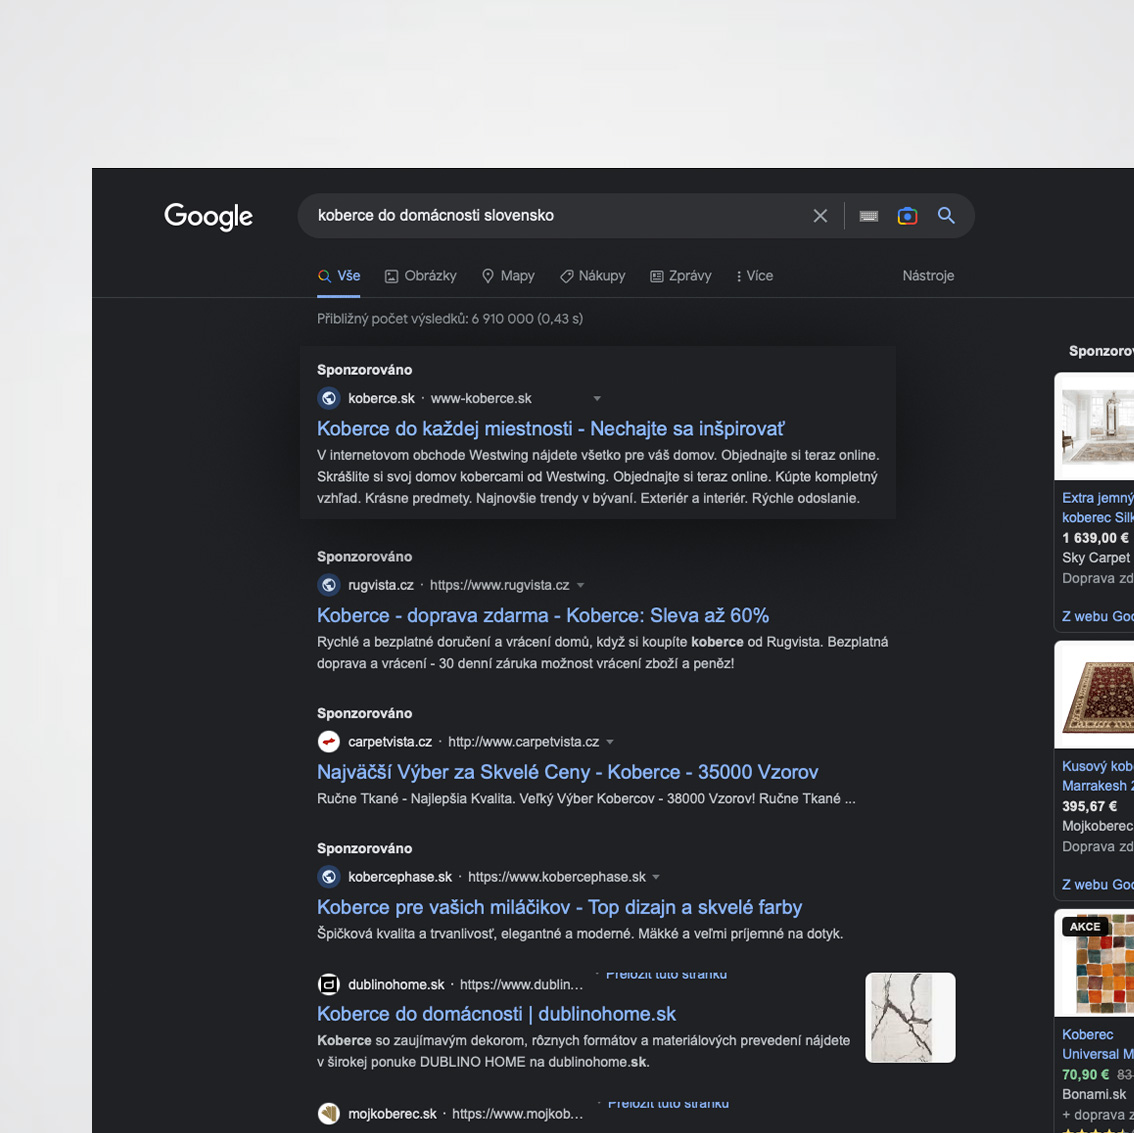Image resolution: width=1134 pixels, height=1133 pixels.
Task: Click the dublinohome.sk favicon
Action: (x=329, y=985)
